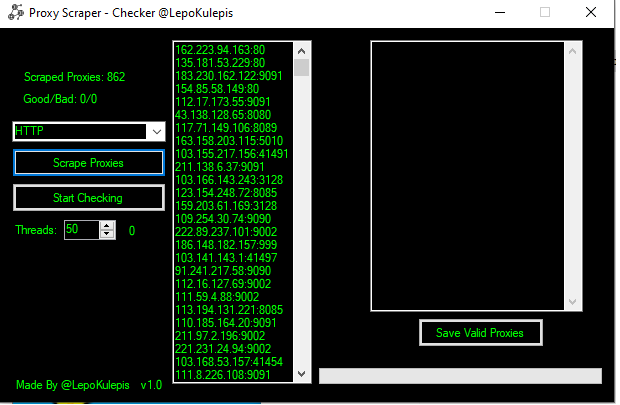The width and height of the screenshot is (620, 405).
Task: Select proxy 111.8.226.108:9091 in the list
Action: click(222, 374)
